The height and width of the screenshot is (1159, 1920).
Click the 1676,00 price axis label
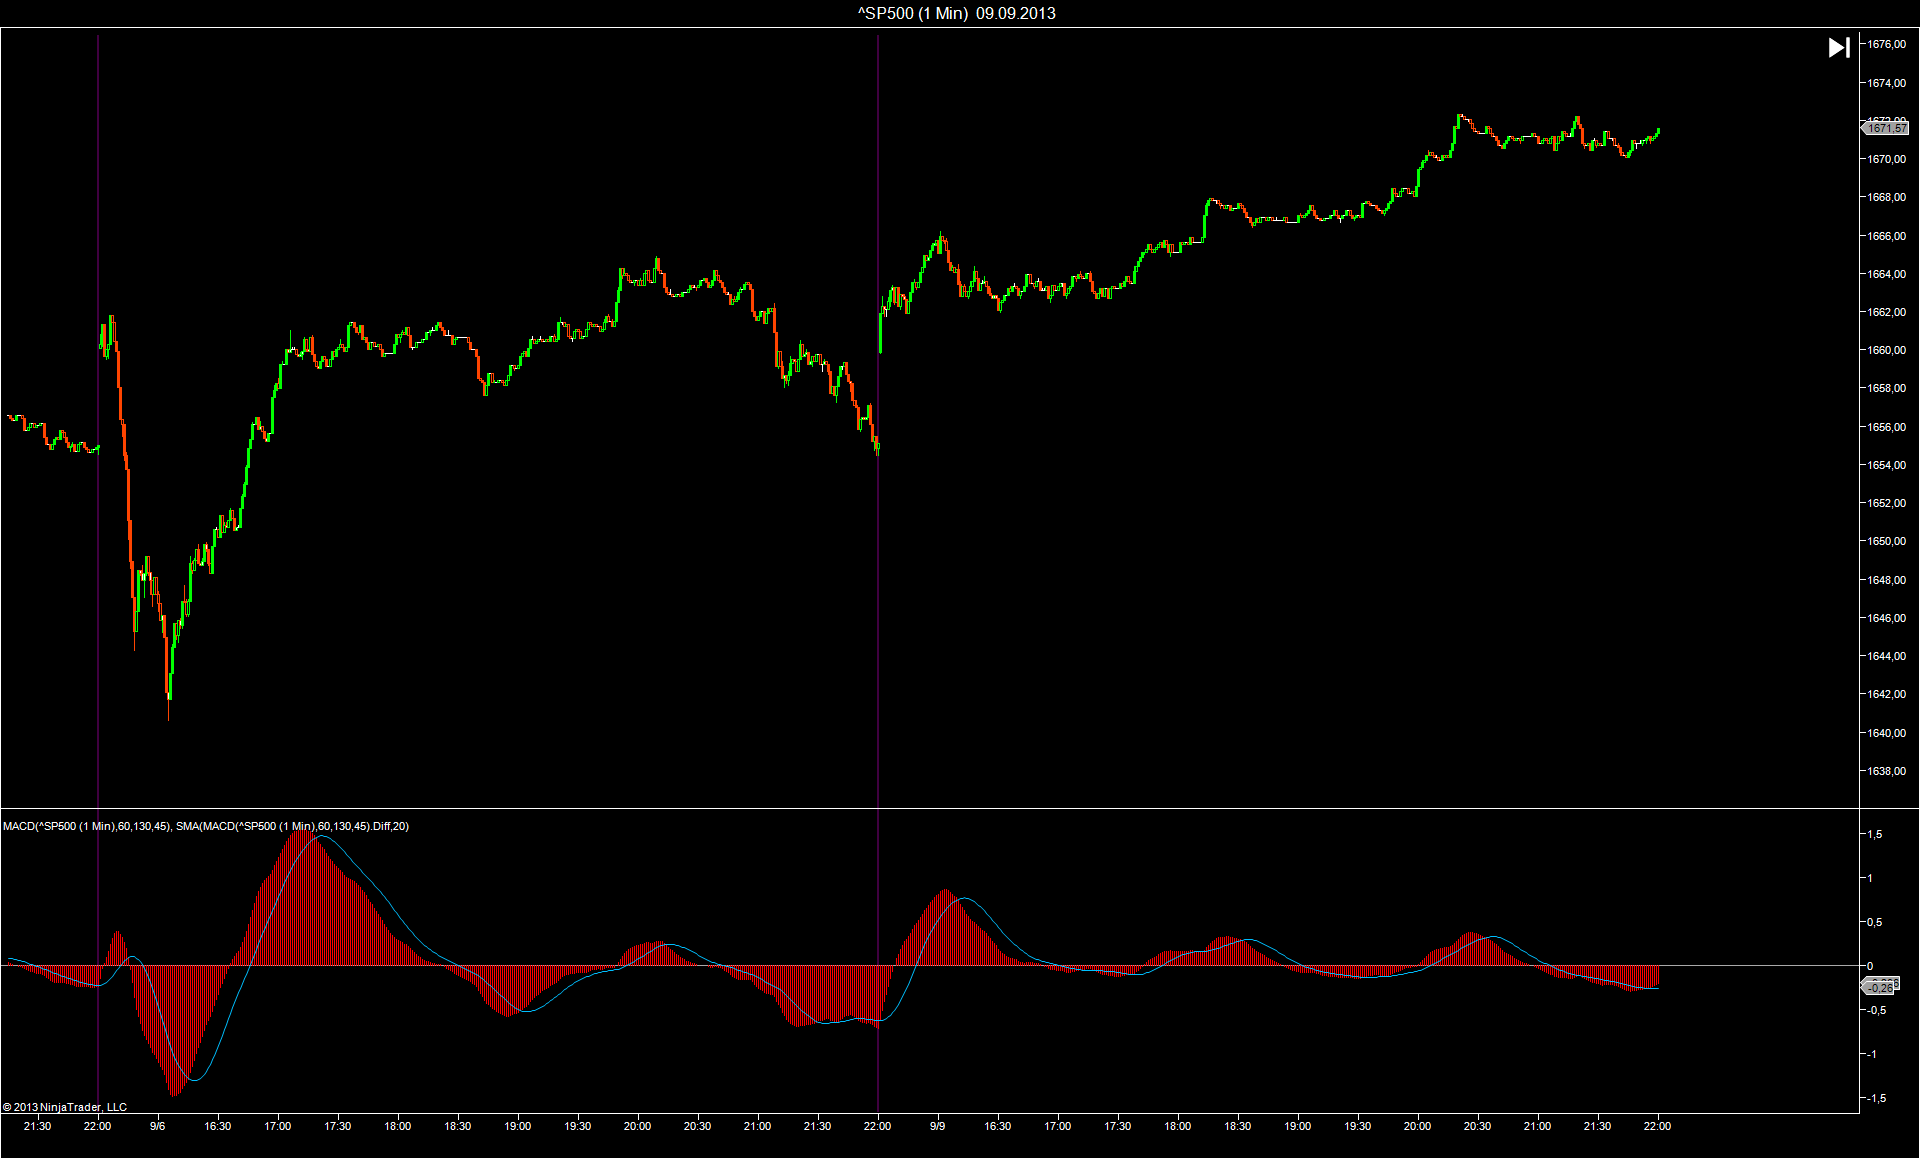point(1886,44)
